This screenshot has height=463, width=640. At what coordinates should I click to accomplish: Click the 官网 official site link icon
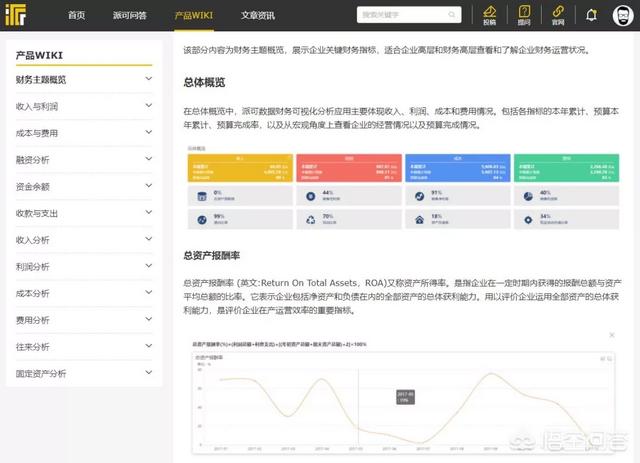557,15
